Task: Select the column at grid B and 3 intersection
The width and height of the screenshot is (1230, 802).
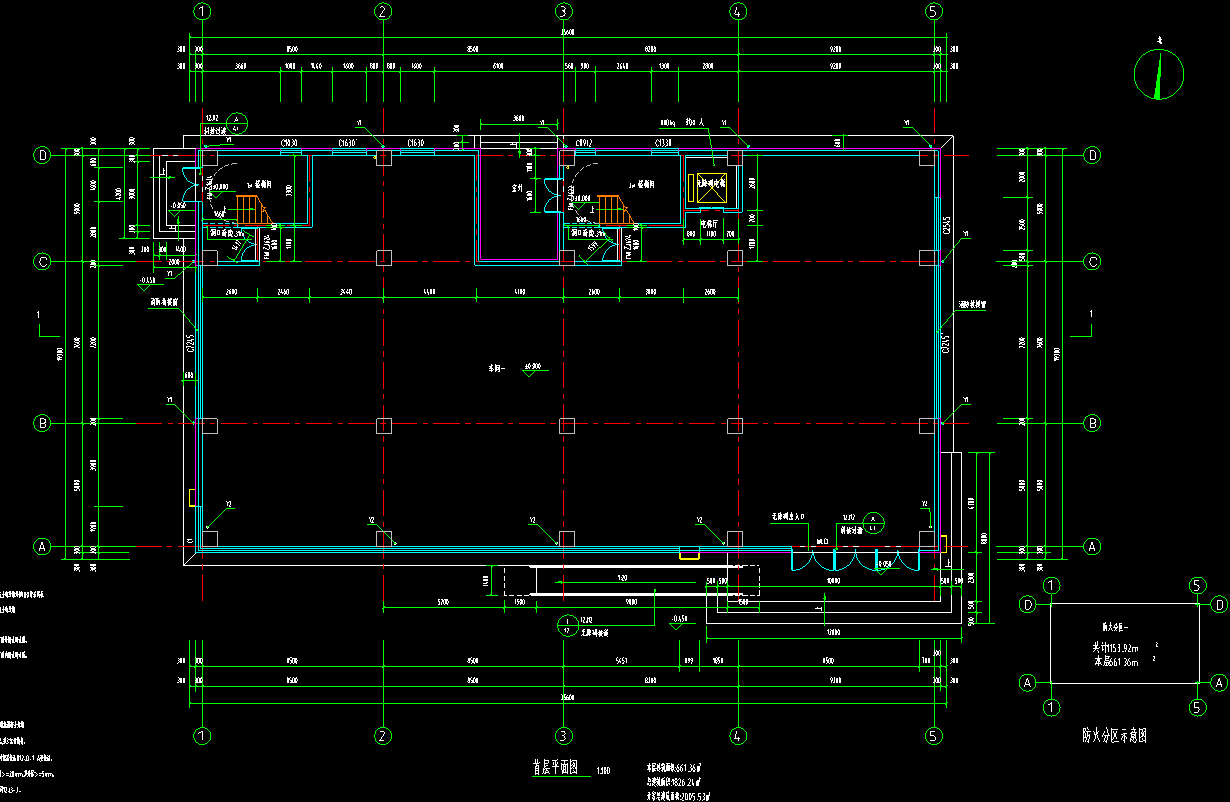Action: coord(567,425)
